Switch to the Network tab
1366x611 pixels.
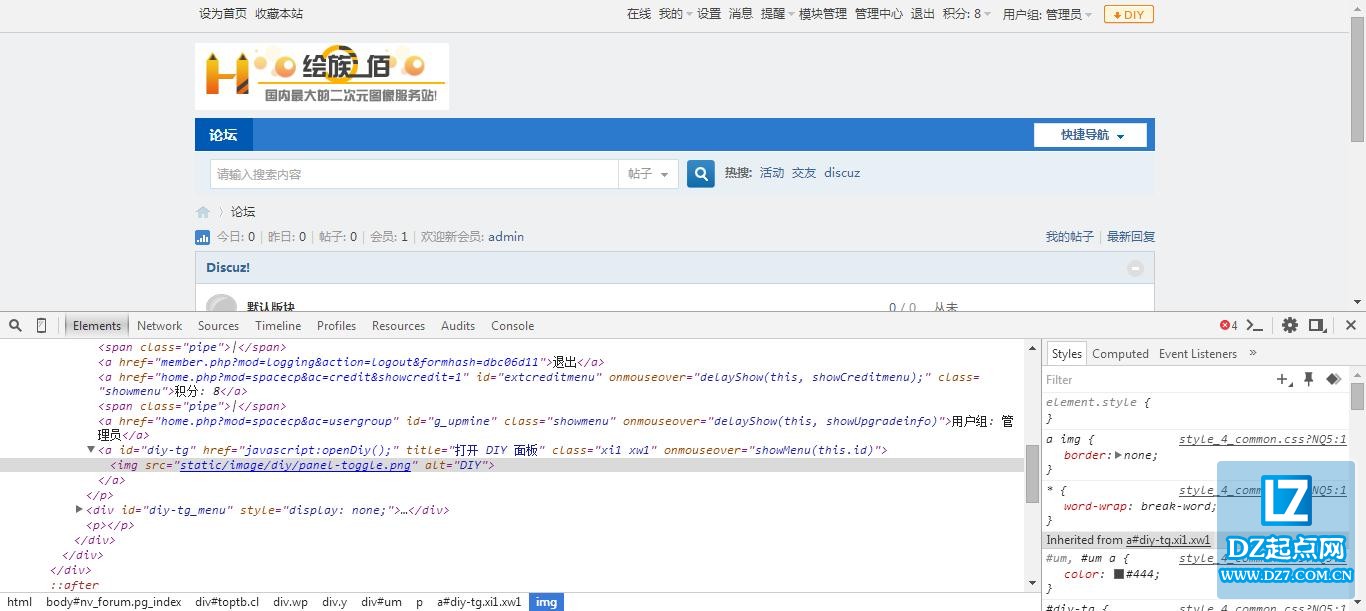click(x=159, y=326)
